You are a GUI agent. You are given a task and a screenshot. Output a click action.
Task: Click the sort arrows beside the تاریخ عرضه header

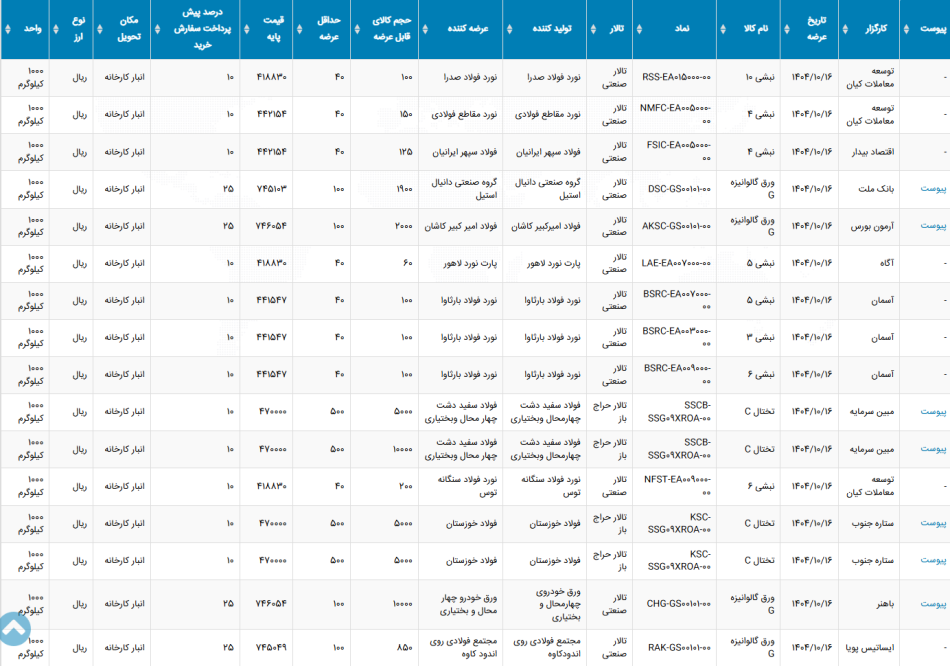click(x=787, y=29)
